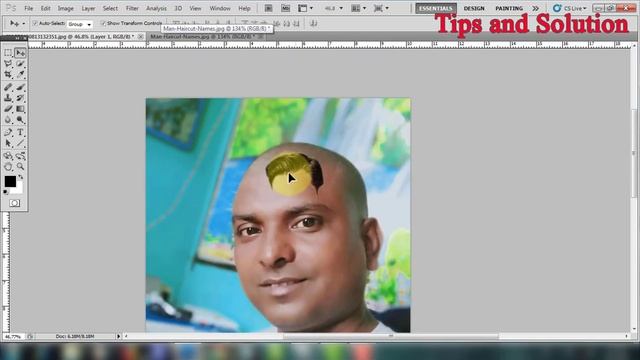The image size is (640, 360).
Task: Switch to Essentials workspace
Action: (436, 8)
